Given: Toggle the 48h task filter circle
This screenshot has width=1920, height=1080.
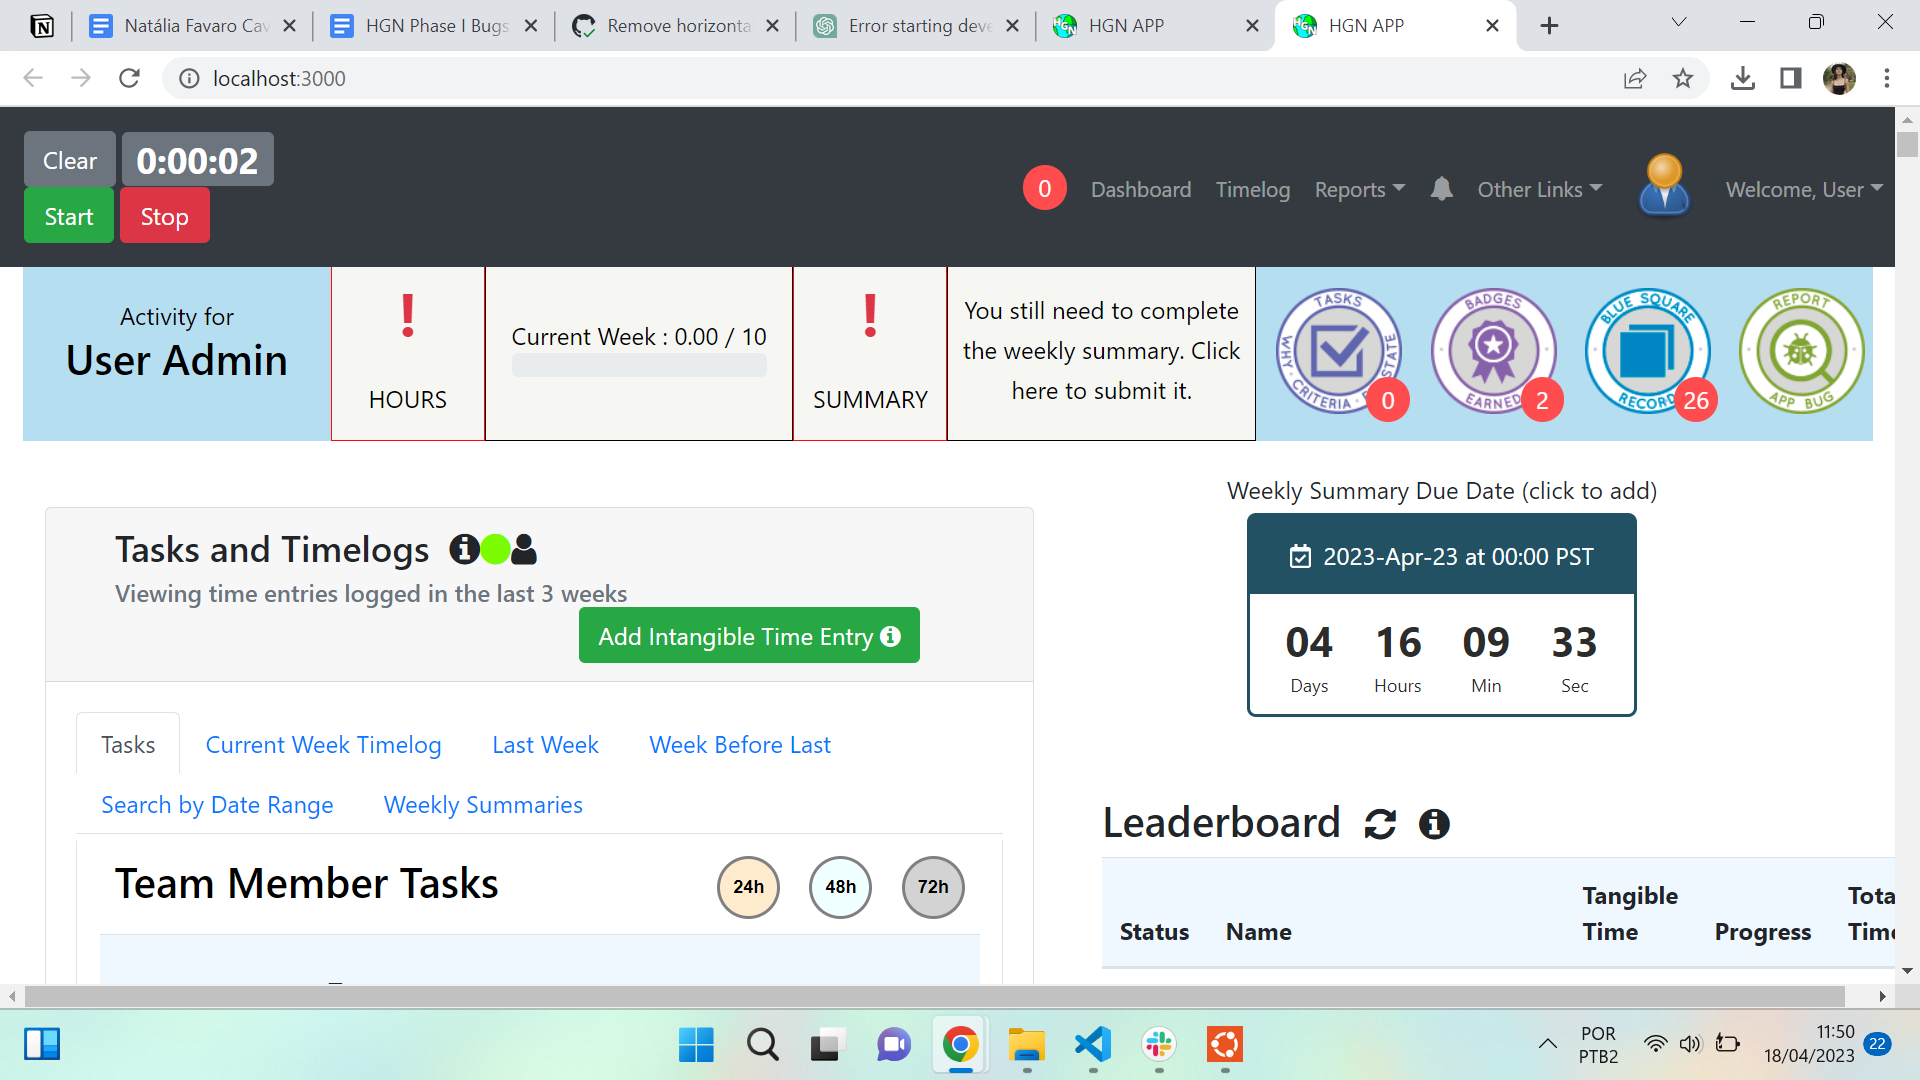Looking at the screenshot, I should click(840, 887).
